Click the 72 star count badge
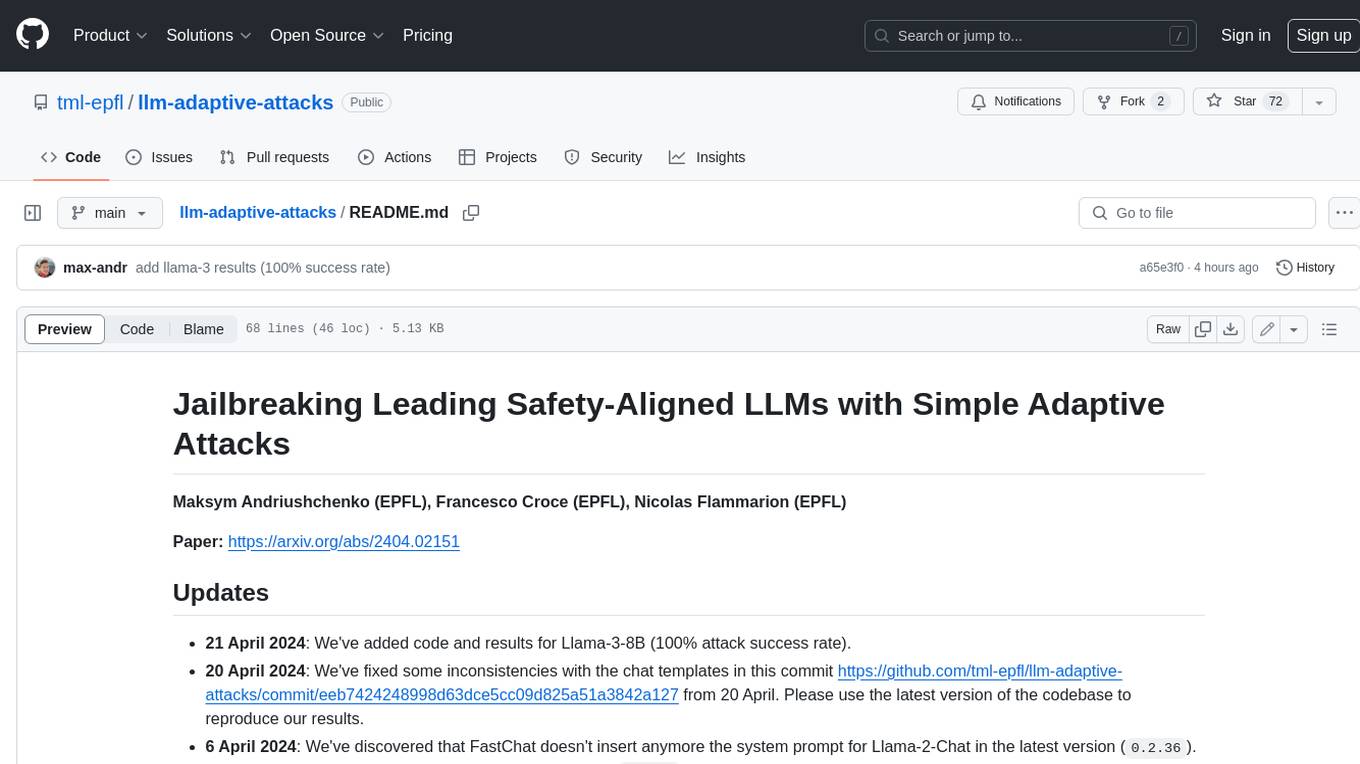Screen dimensions: 1360x764 click(x=1275, y=102)
